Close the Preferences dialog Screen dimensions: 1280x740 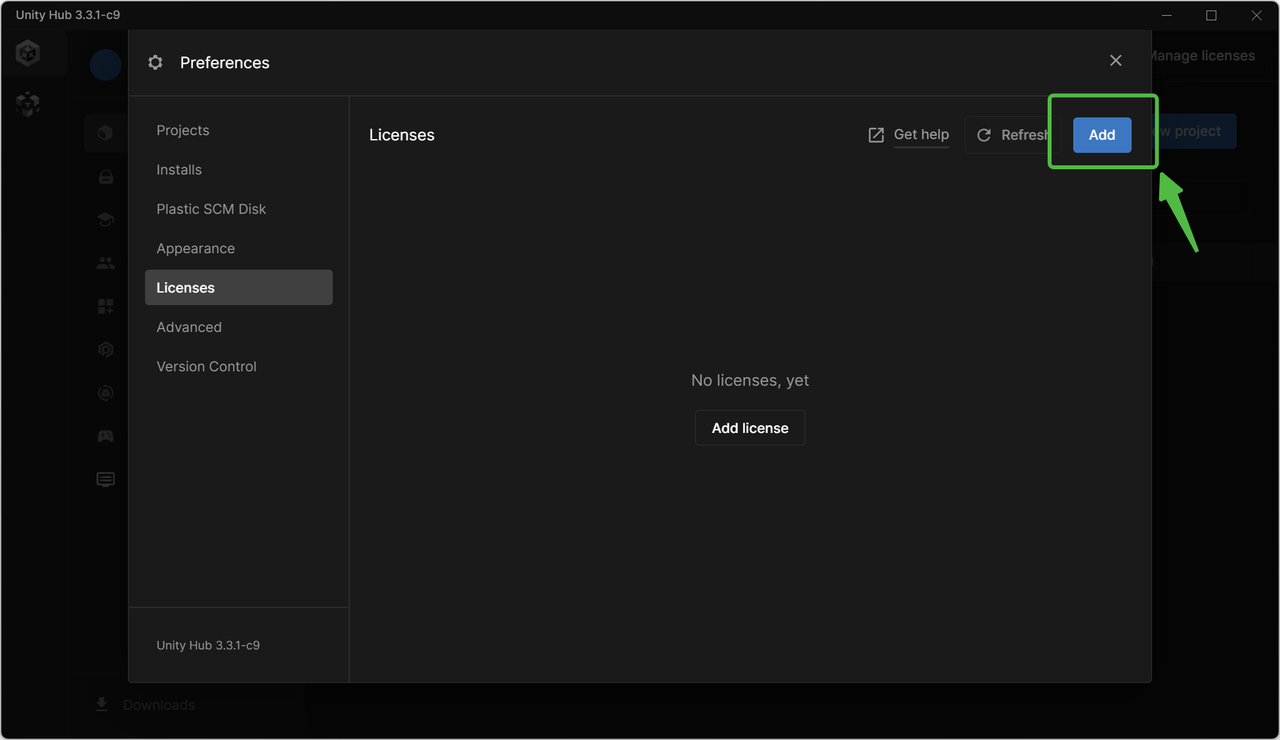point(1116,61)
